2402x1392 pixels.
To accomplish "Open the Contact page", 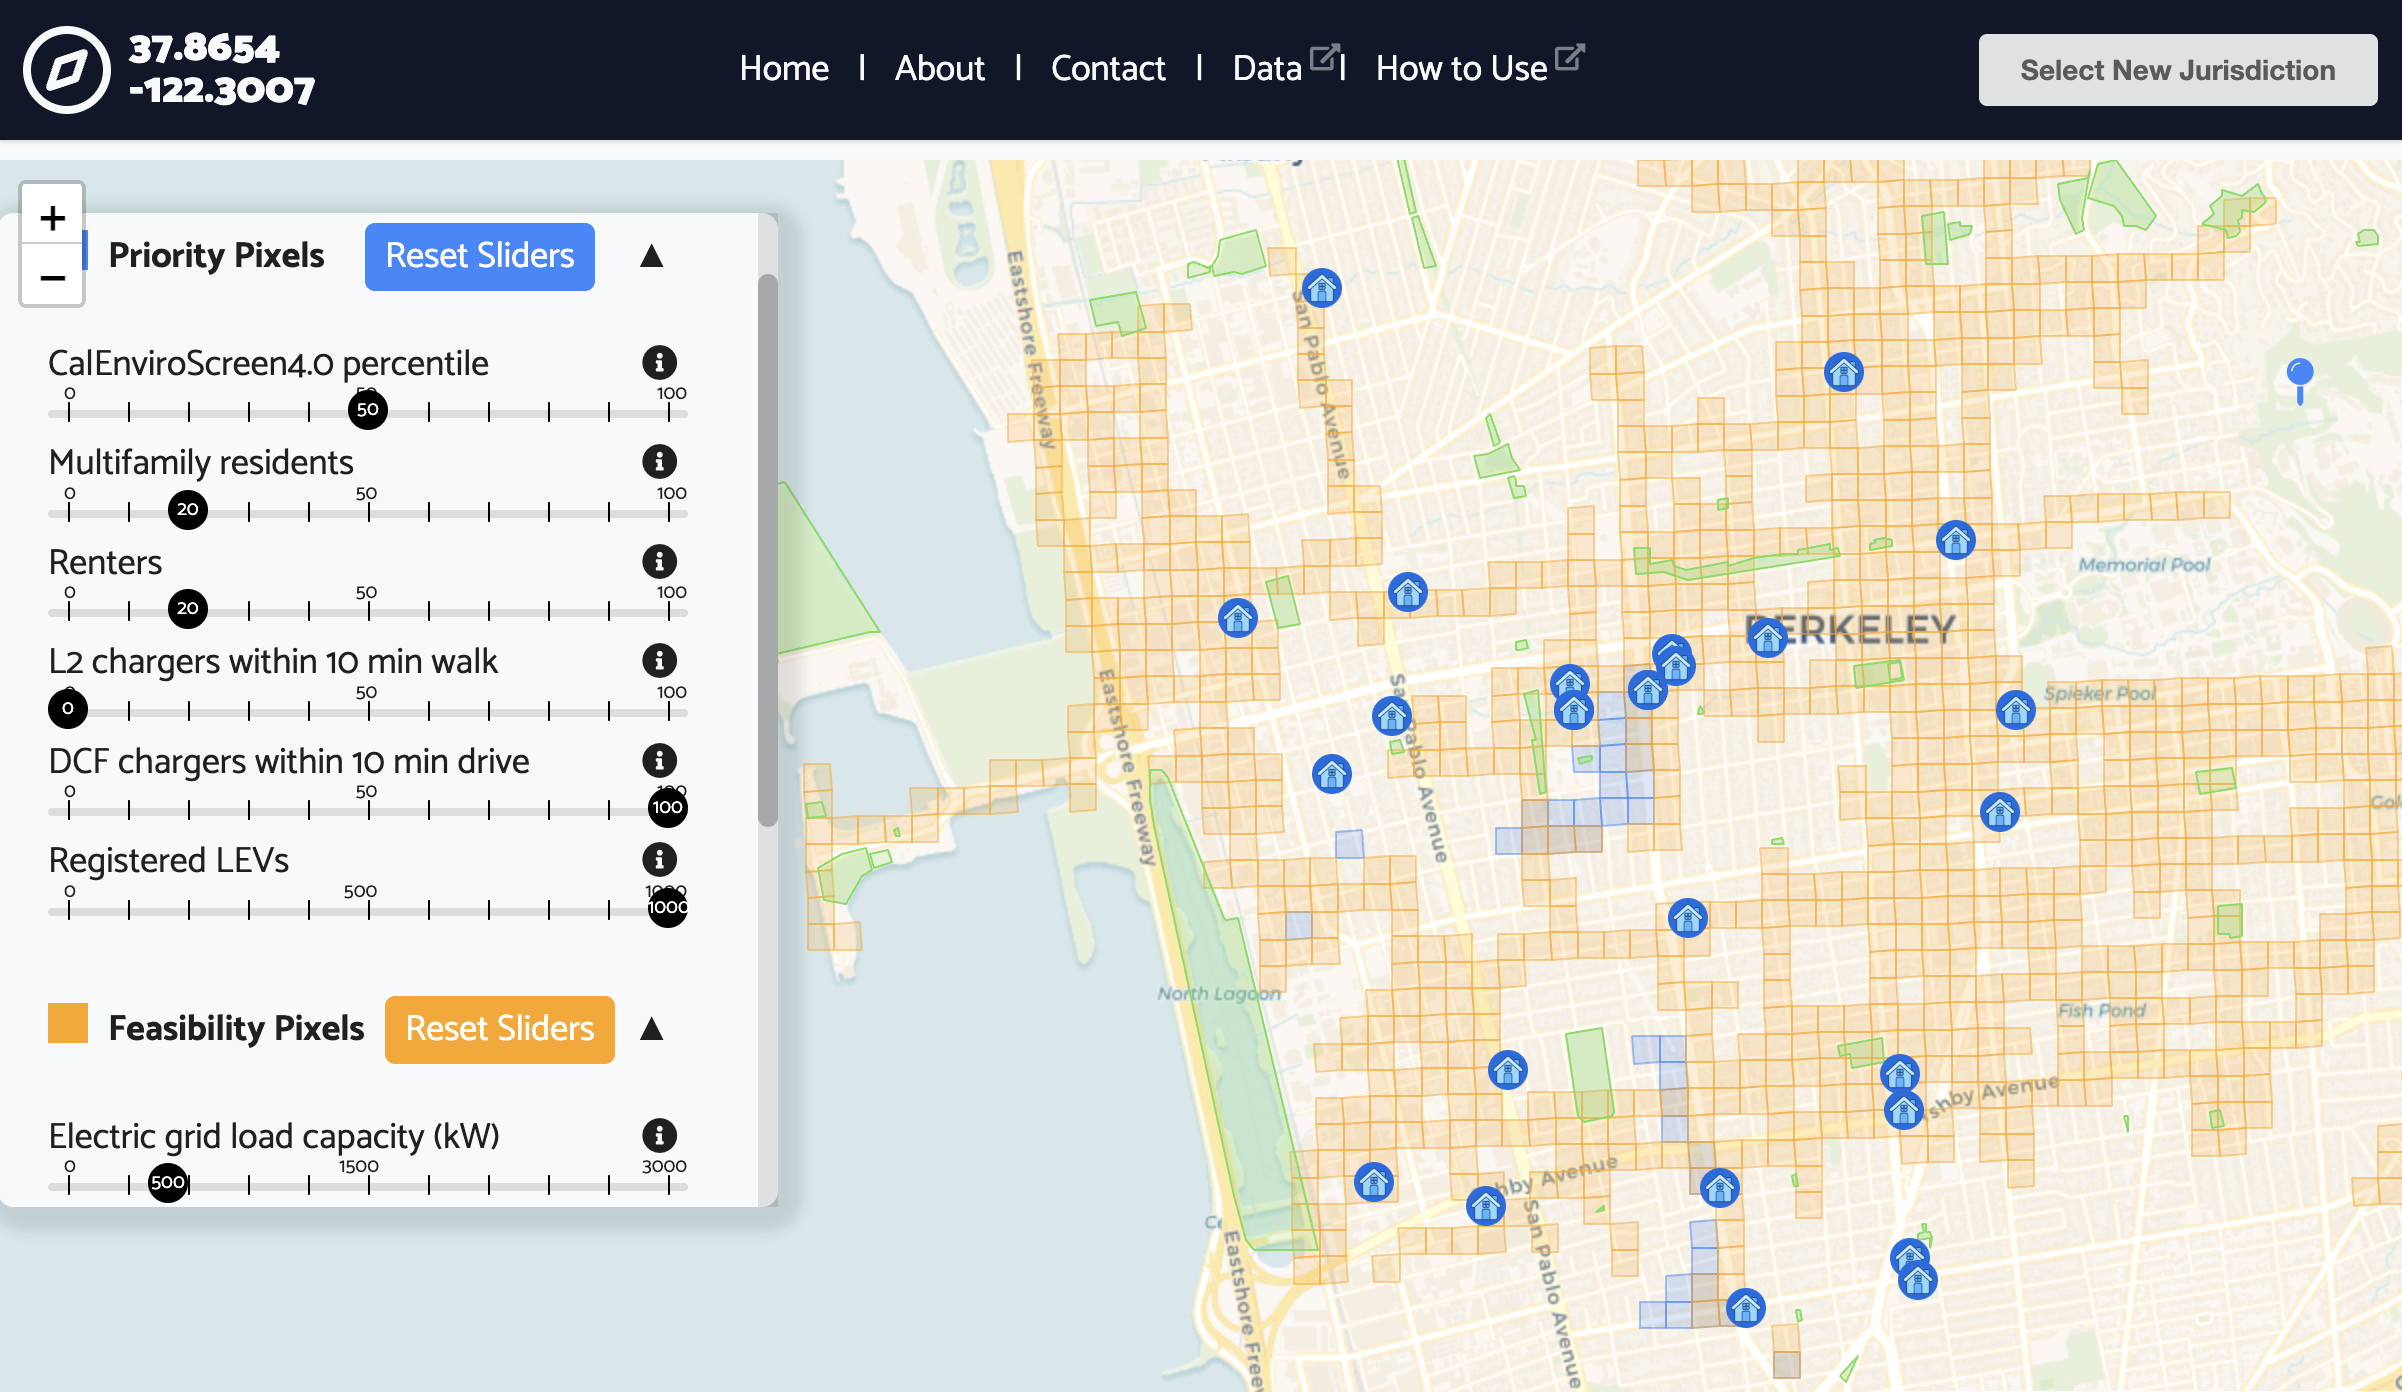I will click(x=1108, y=68).
